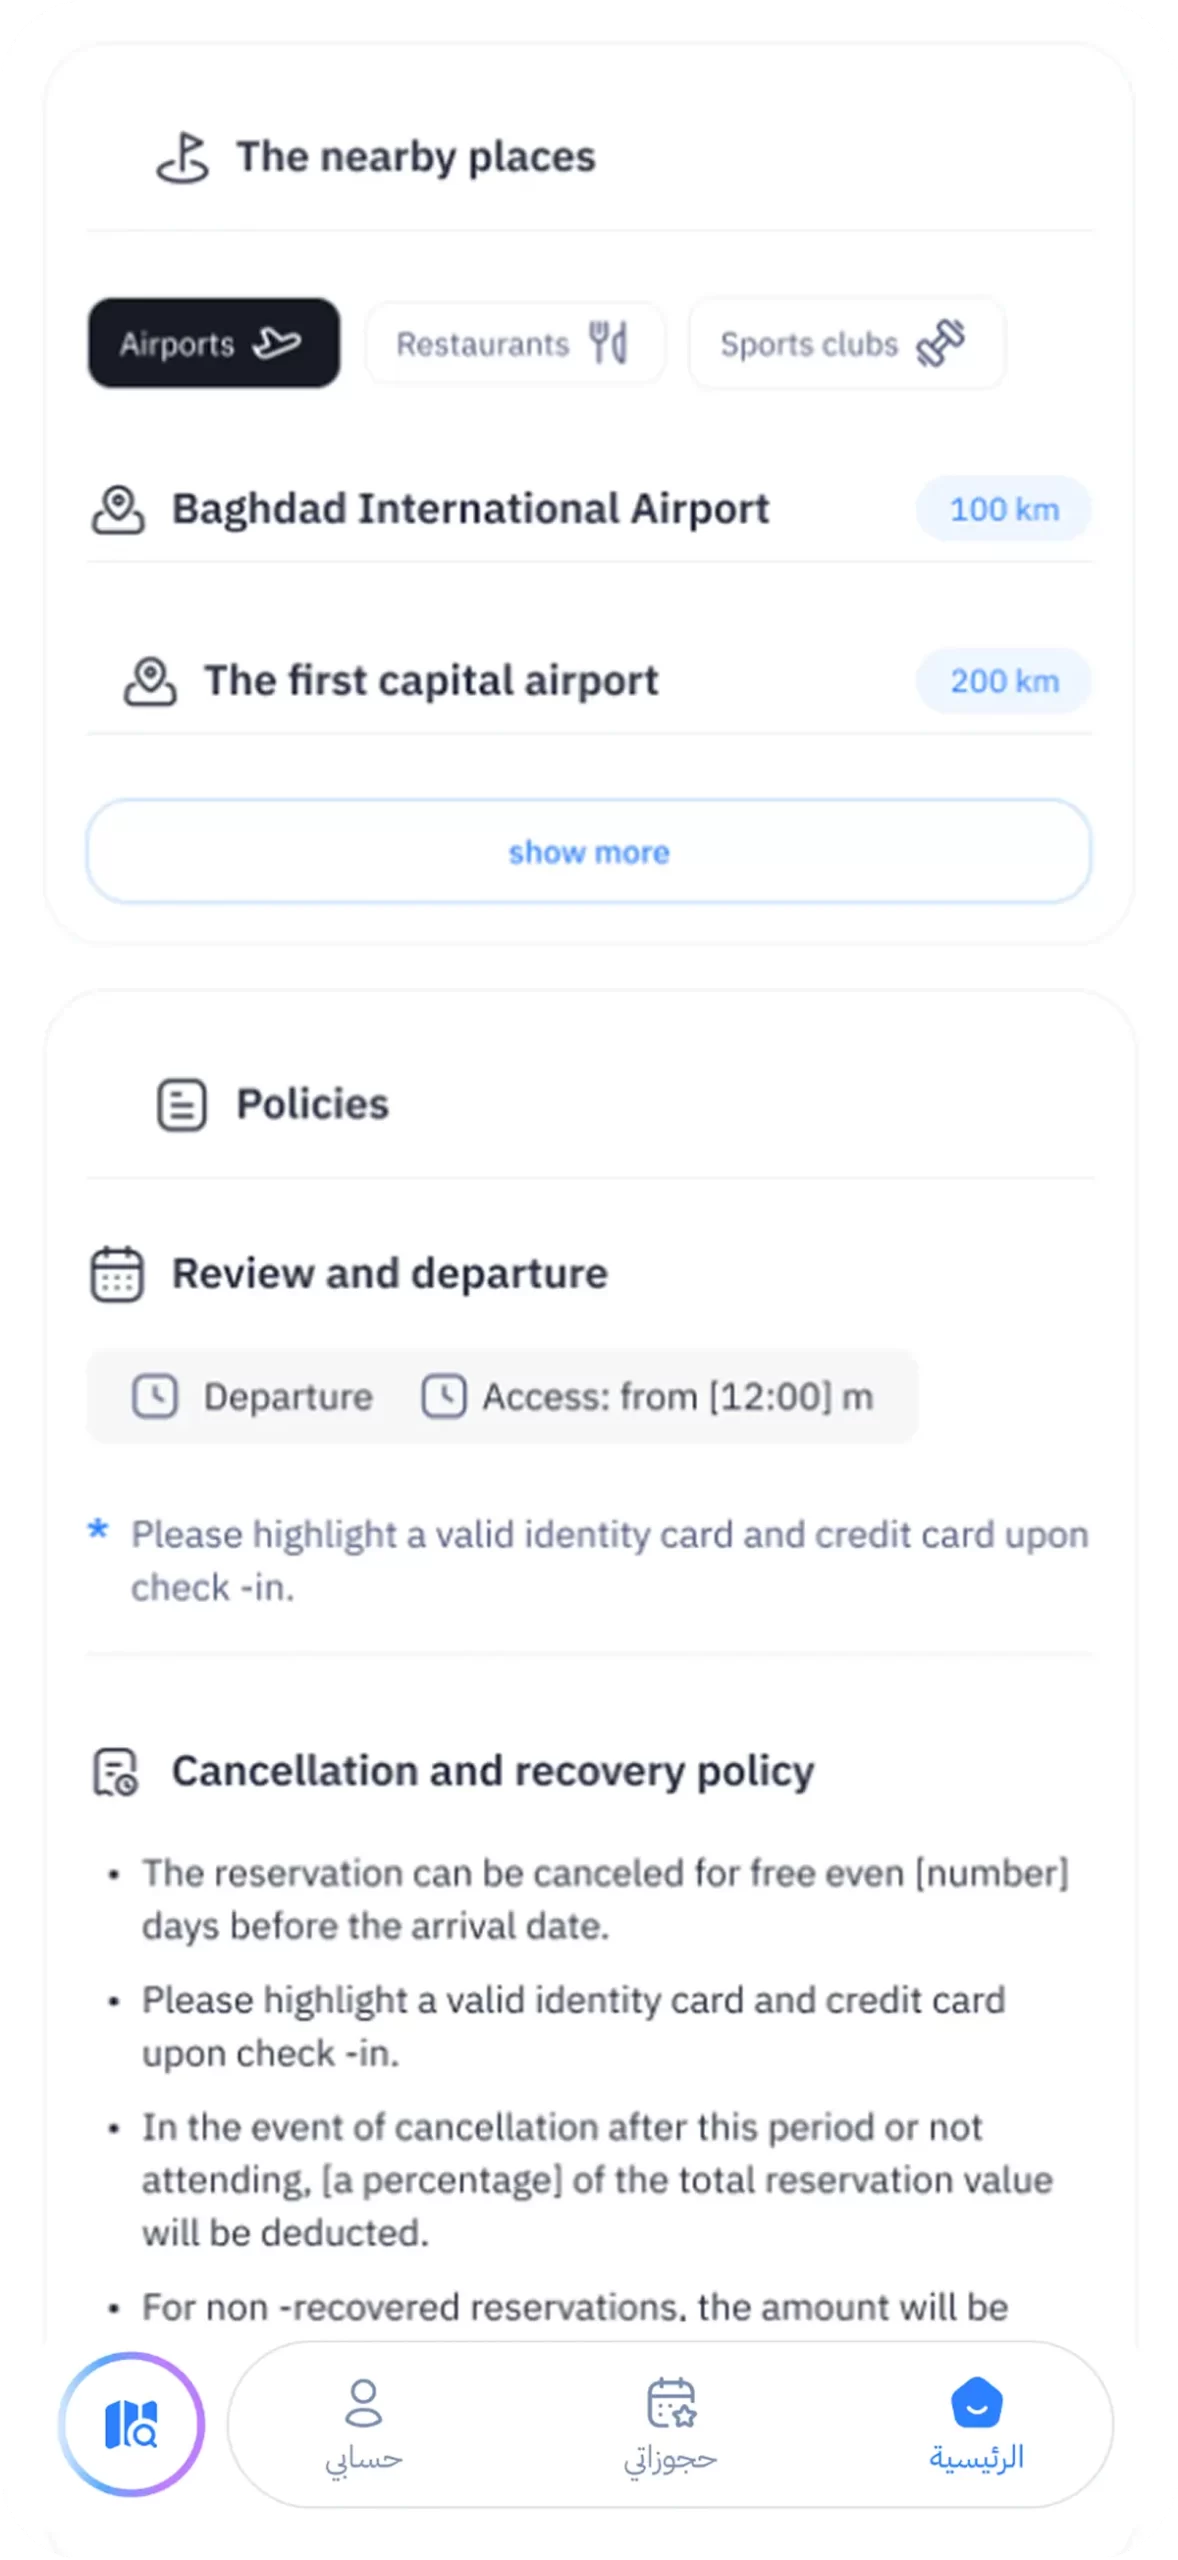
Task: Open the account profile icon
Action: point(363,2402)
